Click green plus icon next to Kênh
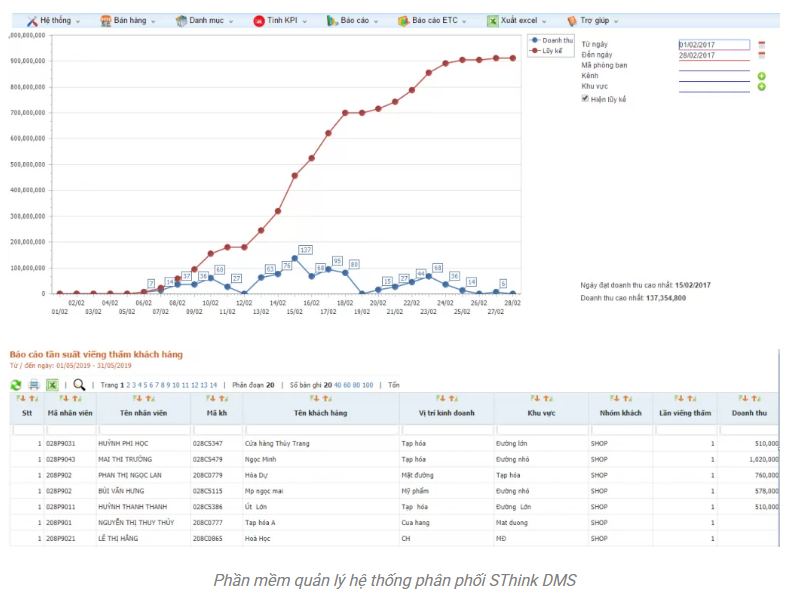The height and width of the screenshot is (599, 787). pyautogui.click(x=761, y=76)
